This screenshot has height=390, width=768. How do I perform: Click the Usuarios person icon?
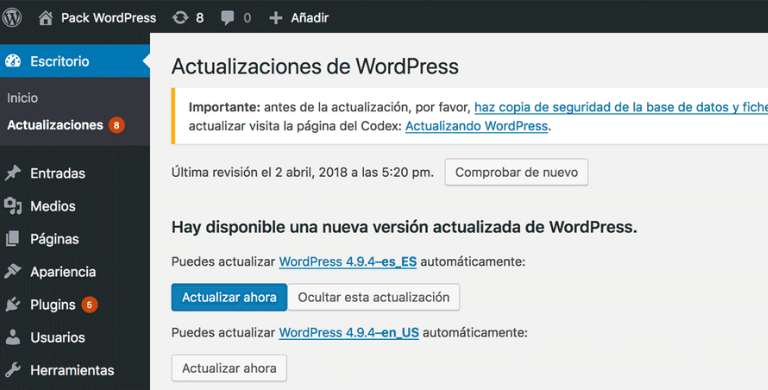pos(13,337)
